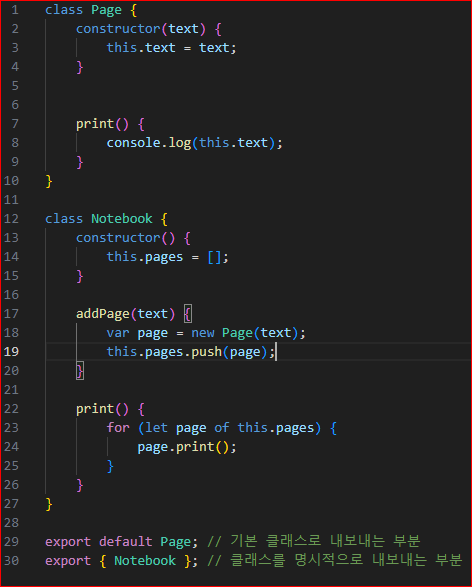
Task: Click line number 30 in the gutter
Action: tap(11, 561)
